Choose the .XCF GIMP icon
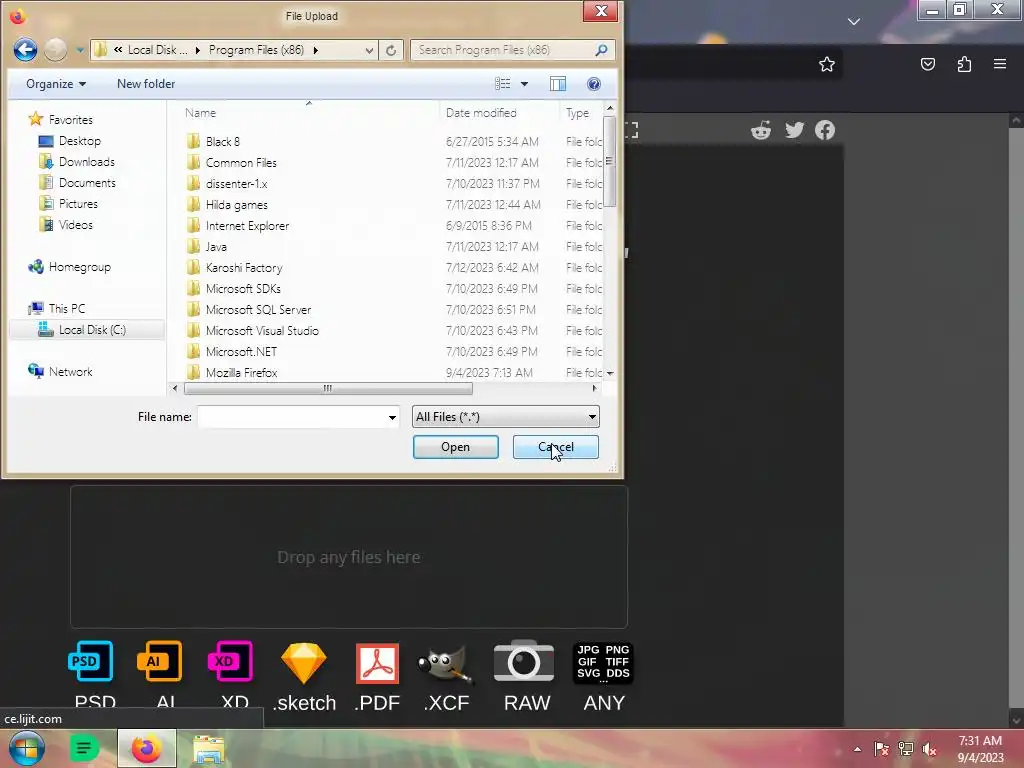 click(445, 665)
